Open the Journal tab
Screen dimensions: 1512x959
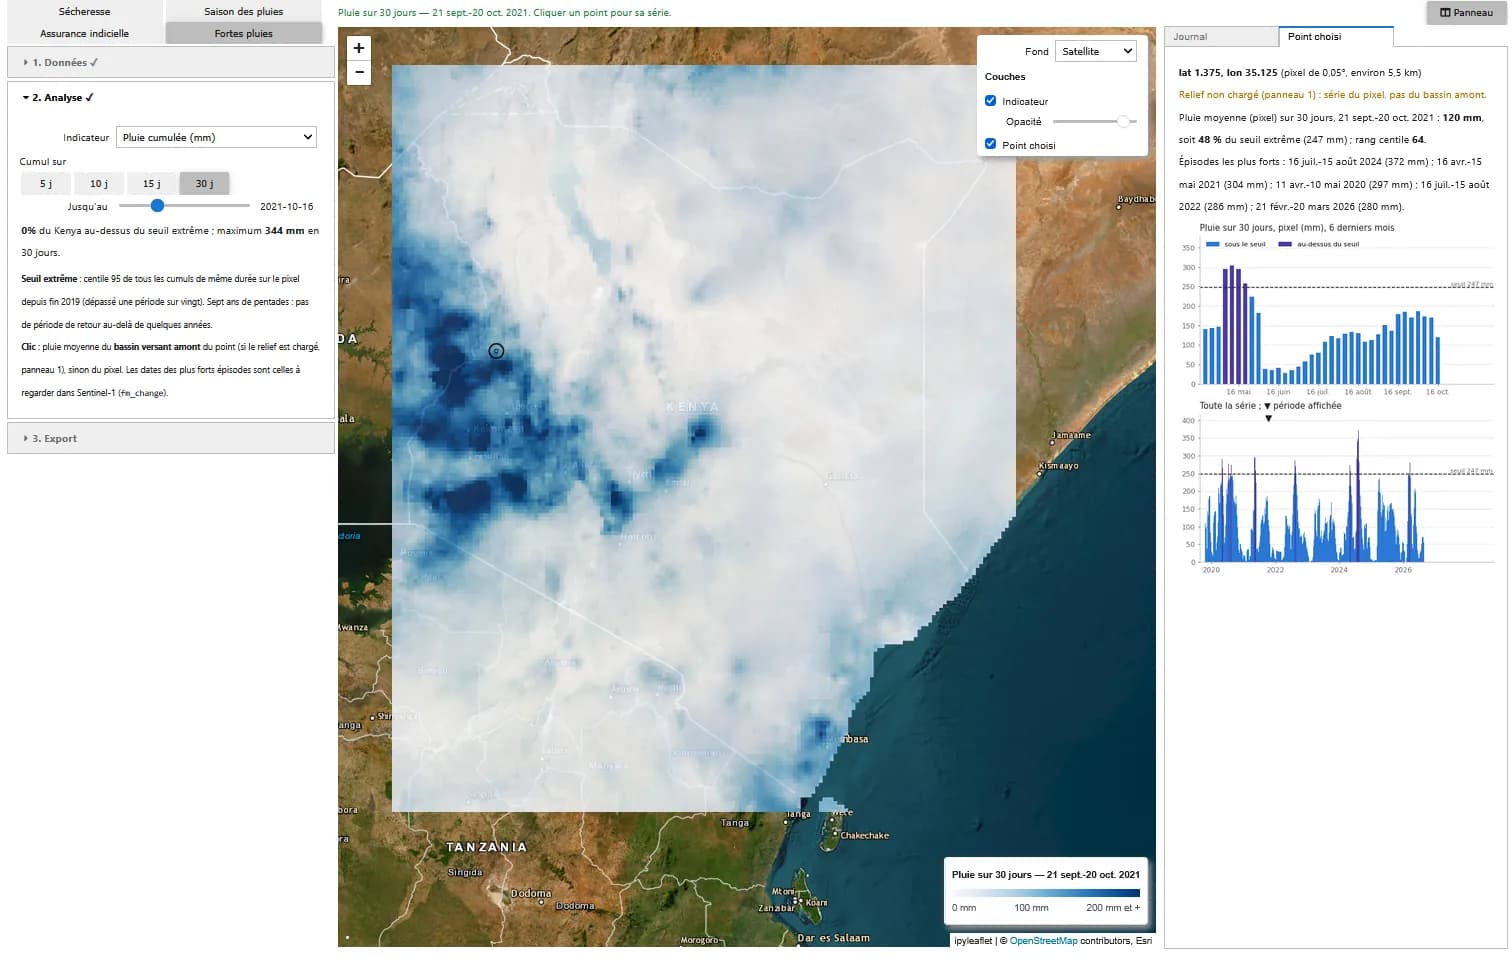pyautogui.click(x=1221, y=37)
